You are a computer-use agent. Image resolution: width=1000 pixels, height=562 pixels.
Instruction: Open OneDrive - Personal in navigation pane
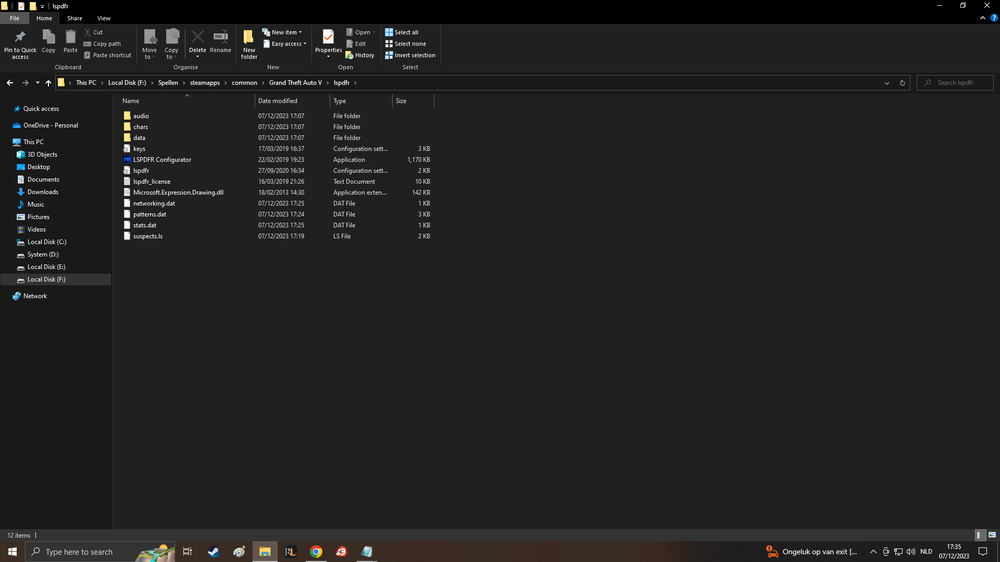click(x=50, y=126)
